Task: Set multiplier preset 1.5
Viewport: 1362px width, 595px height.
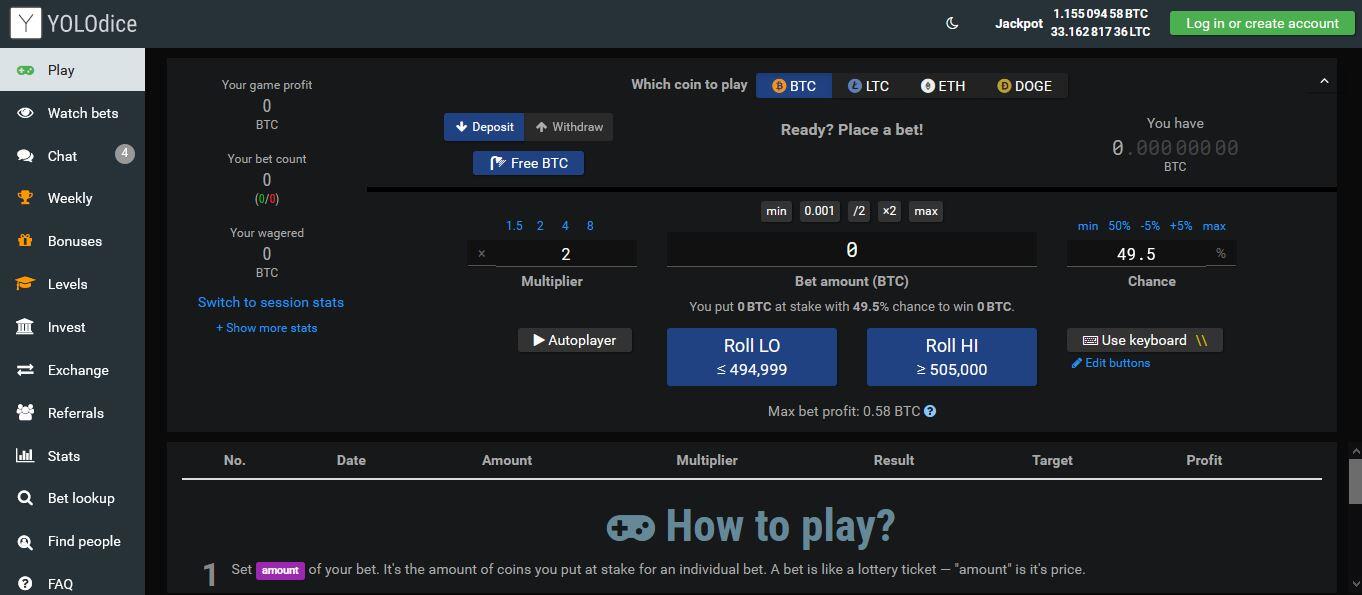Action: click(x=514, y=226)
